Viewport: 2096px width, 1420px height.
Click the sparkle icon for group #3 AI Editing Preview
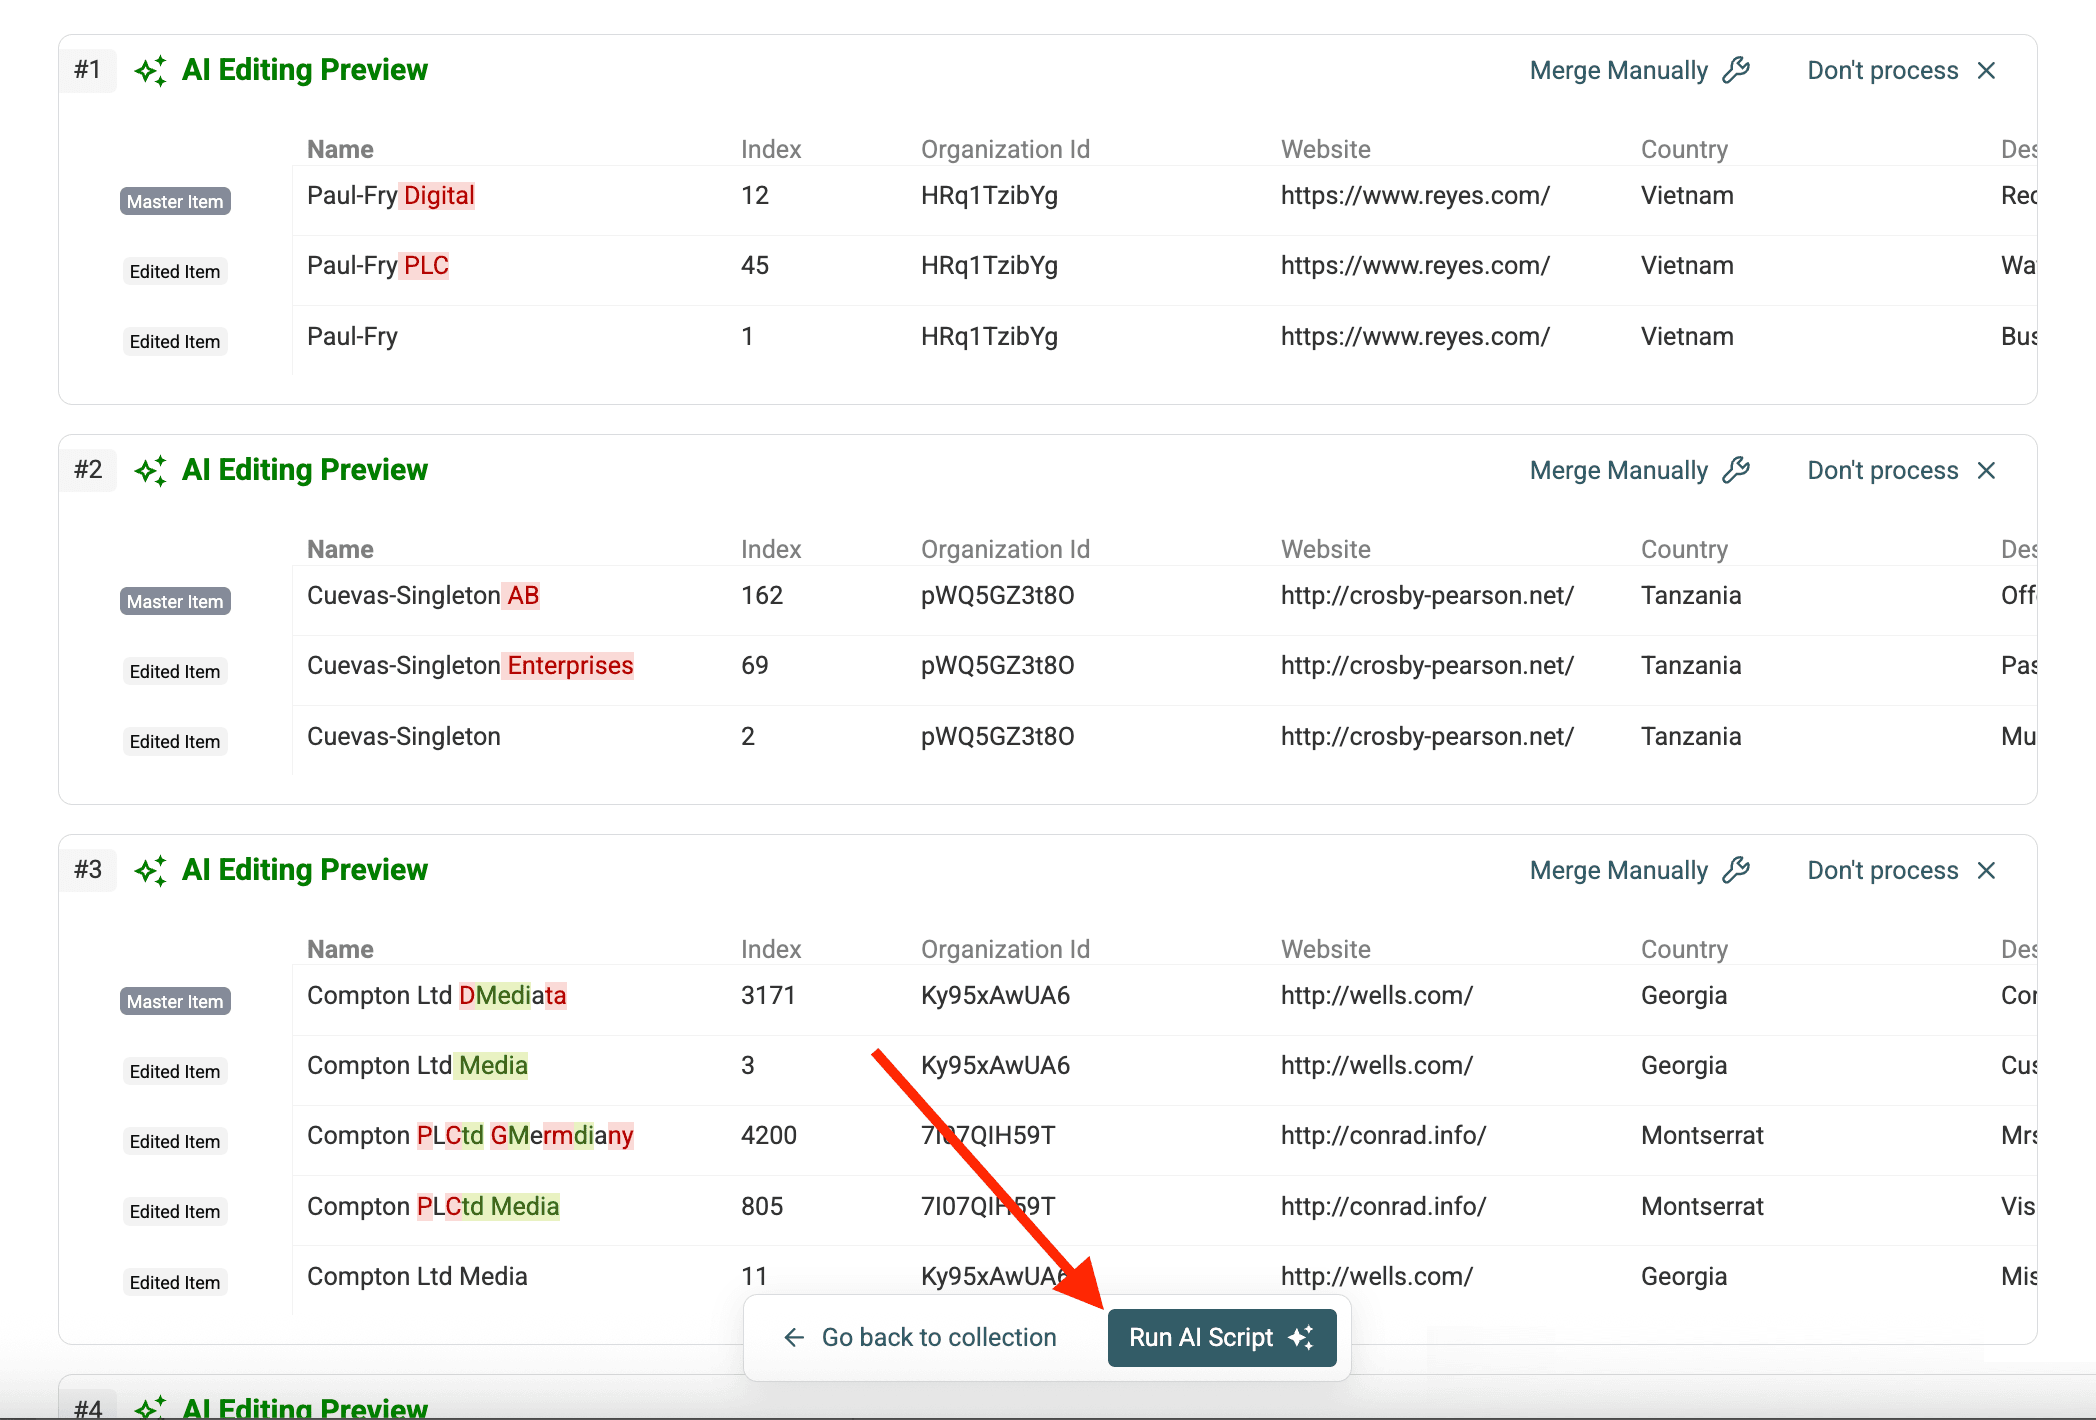pos(151,869)
